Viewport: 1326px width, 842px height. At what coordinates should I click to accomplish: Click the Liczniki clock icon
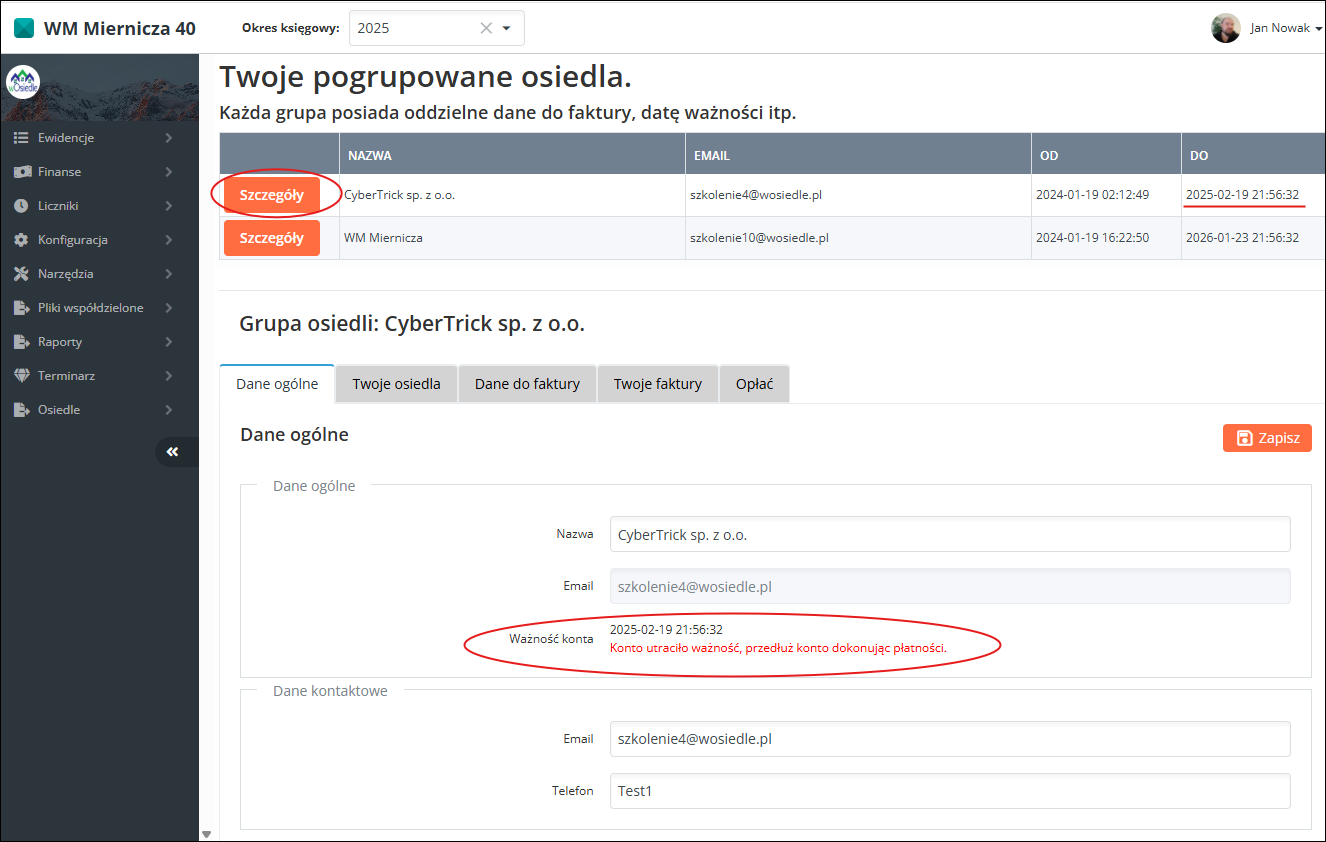pos(21,206)
